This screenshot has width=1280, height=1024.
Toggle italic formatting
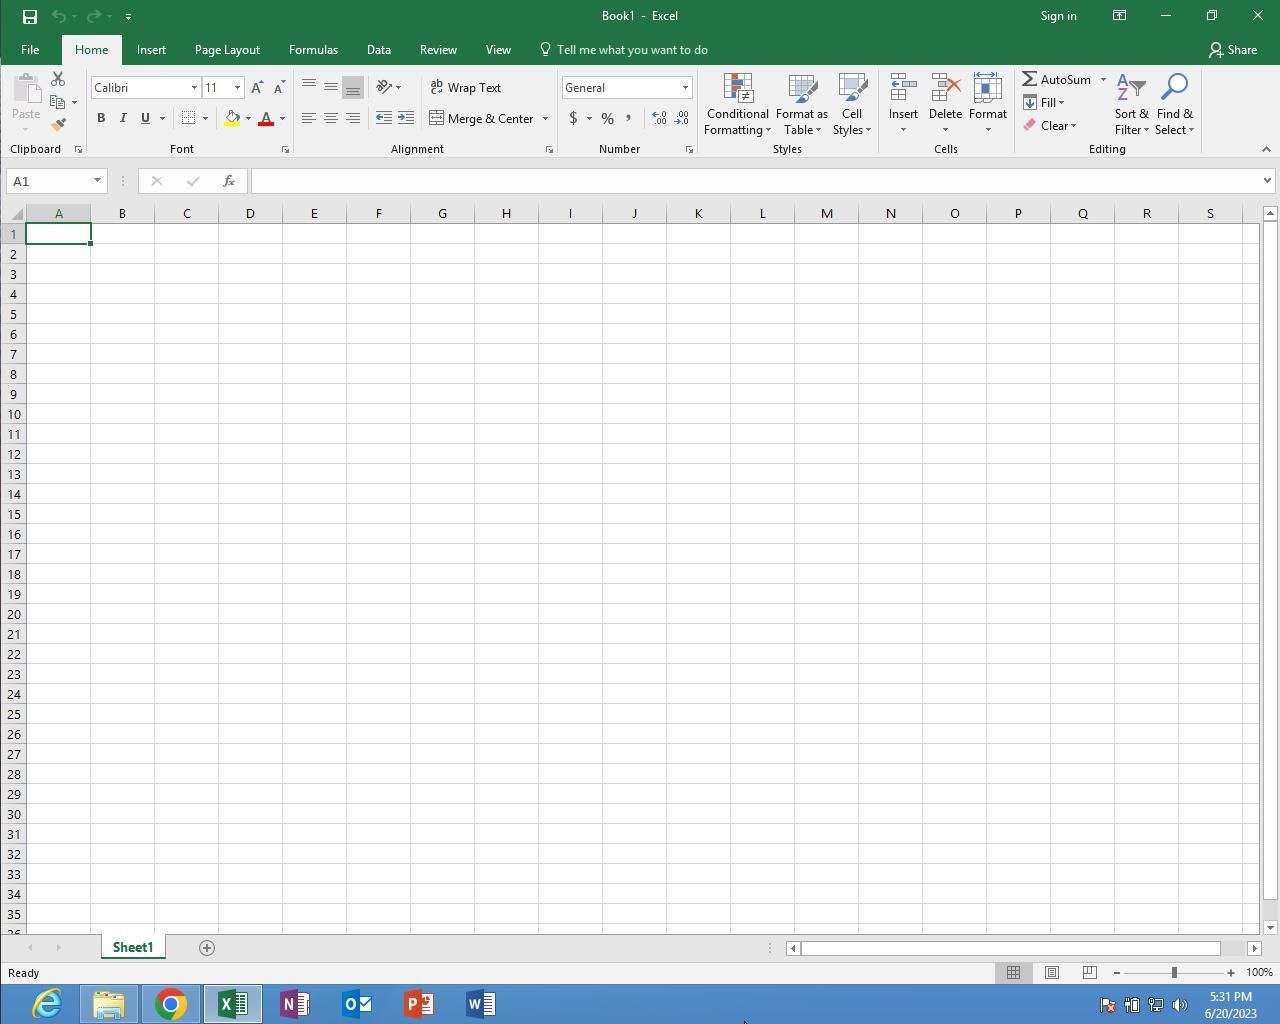point(123,118)
